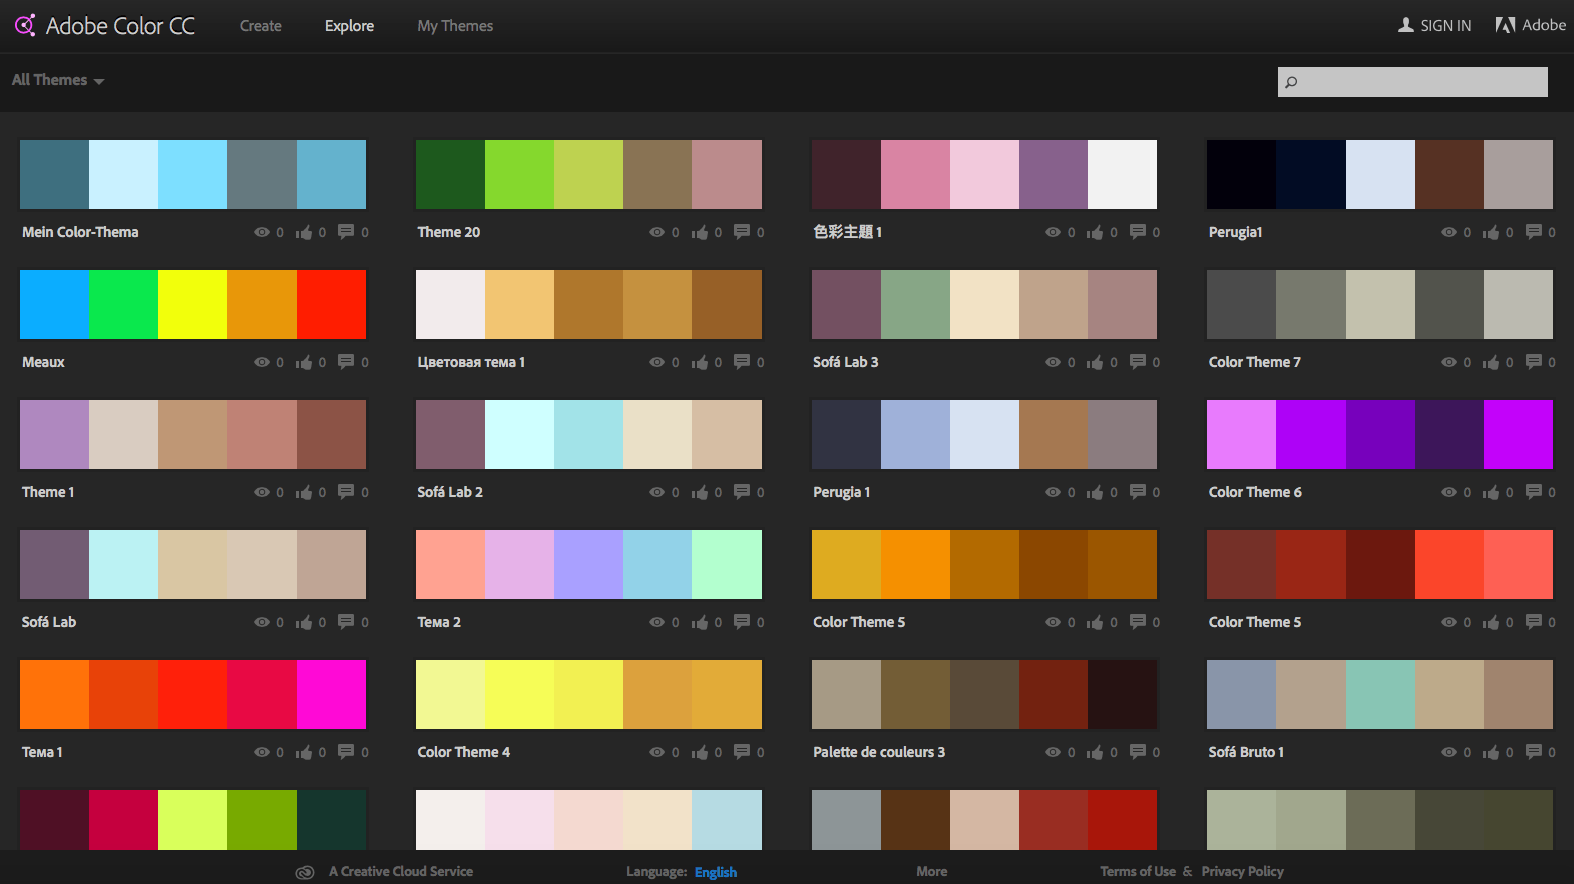
Task: Click the eye icon for Perugia1
Action: point(1449,232)
